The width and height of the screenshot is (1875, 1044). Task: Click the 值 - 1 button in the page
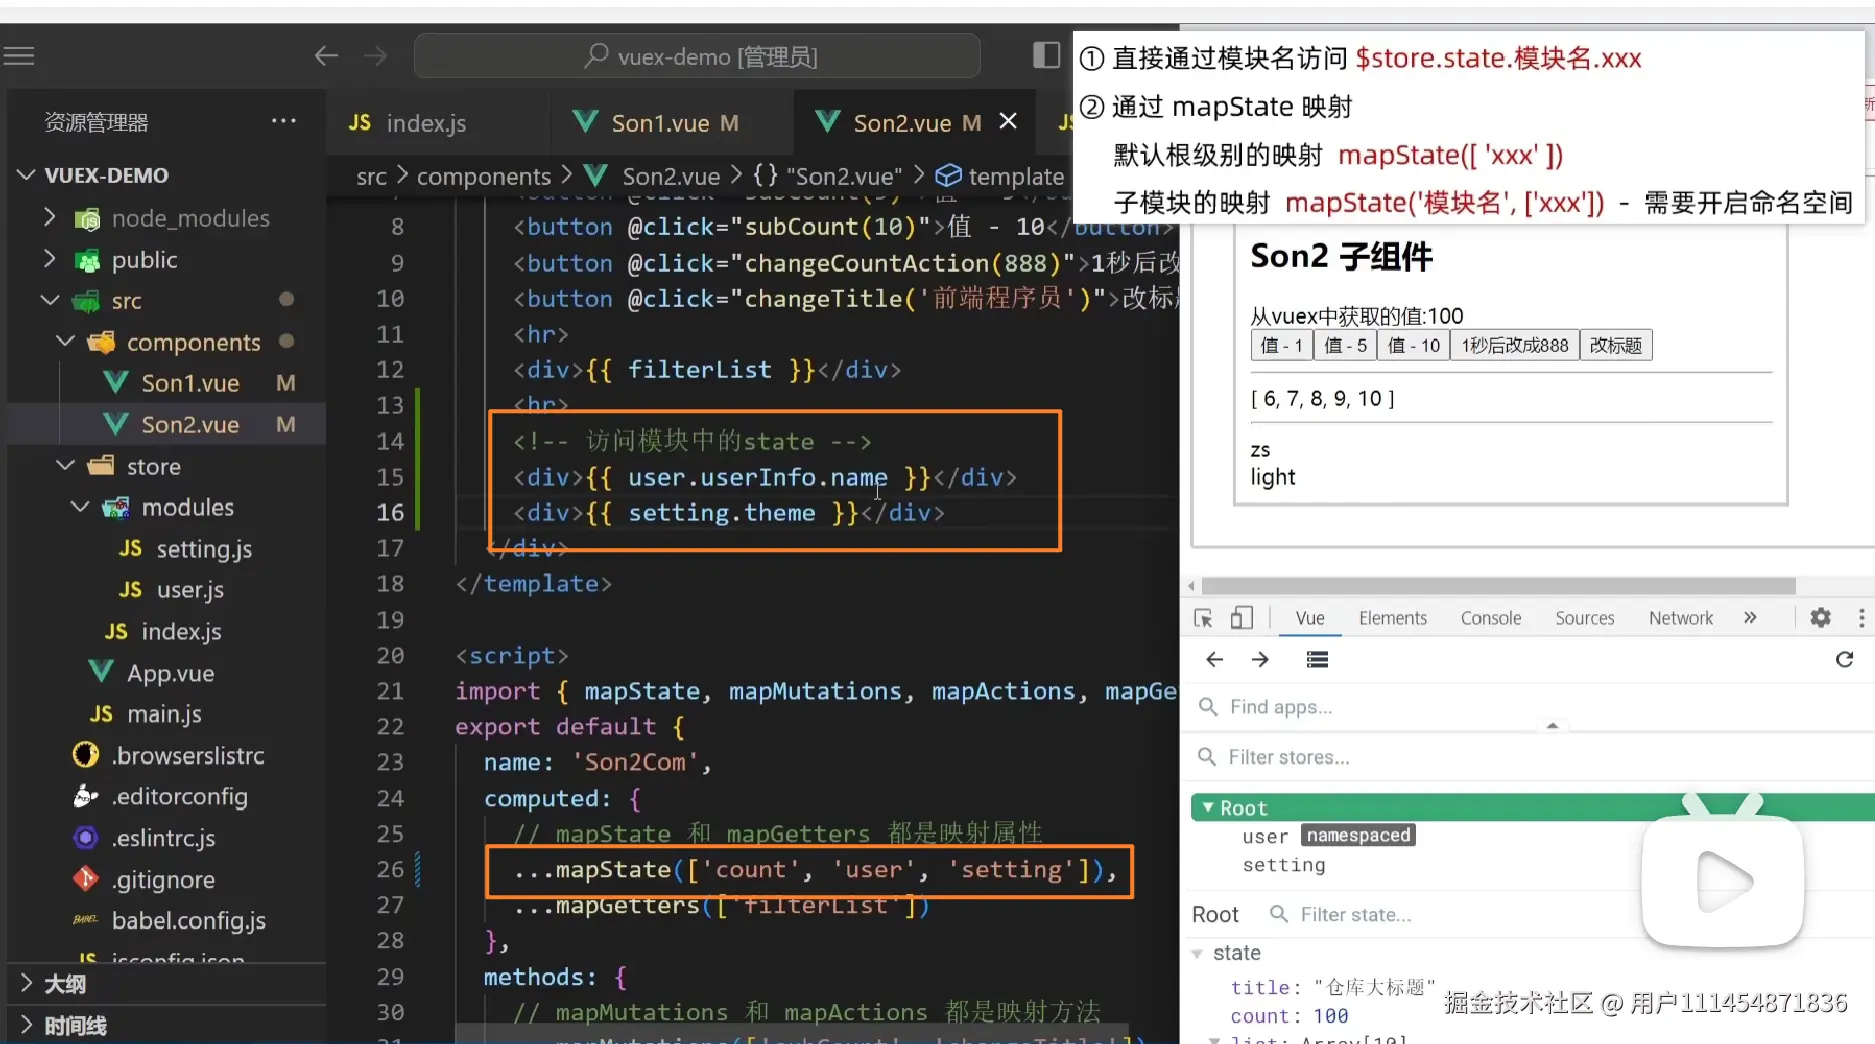(x=1281, y=345)
